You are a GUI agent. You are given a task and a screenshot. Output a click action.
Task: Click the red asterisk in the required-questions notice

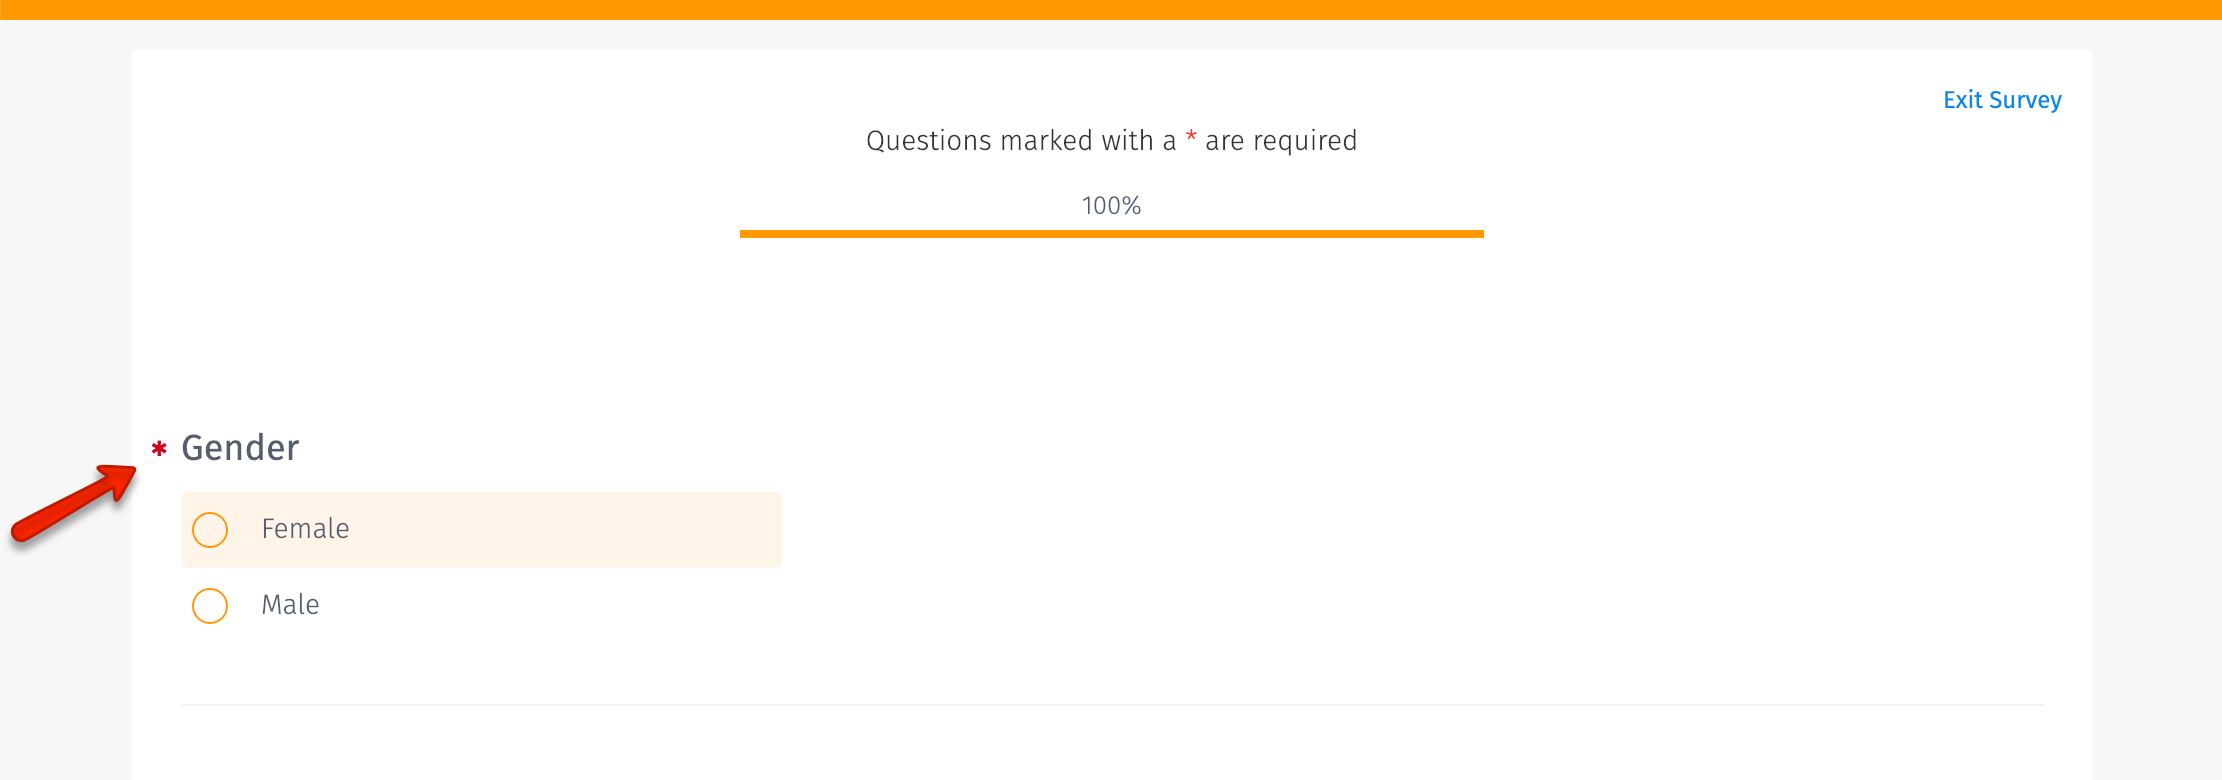pos(1189,140)
